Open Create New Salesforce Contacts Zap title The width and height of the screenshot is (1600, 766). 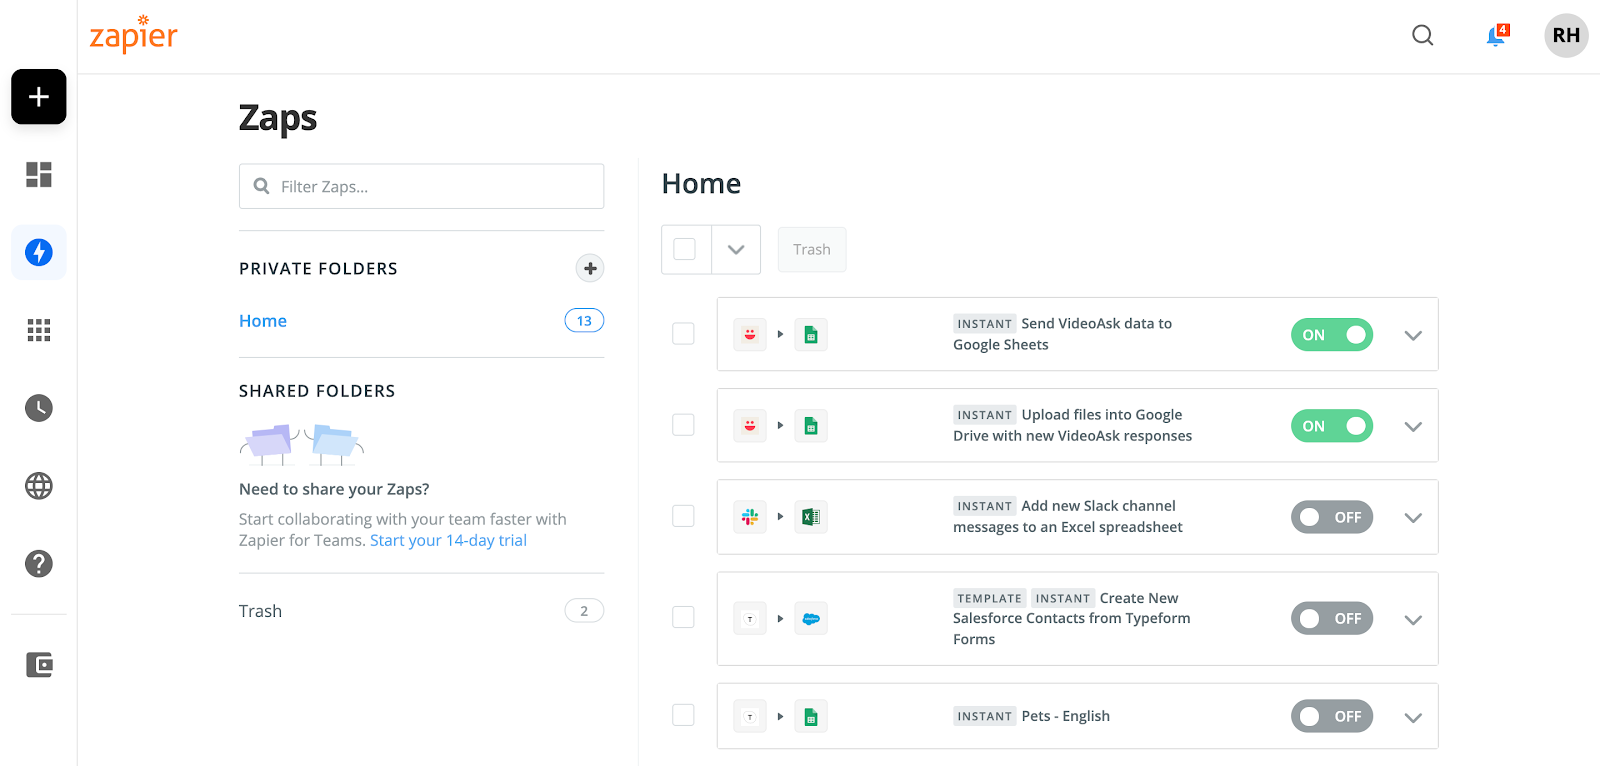pos(1071,618)
